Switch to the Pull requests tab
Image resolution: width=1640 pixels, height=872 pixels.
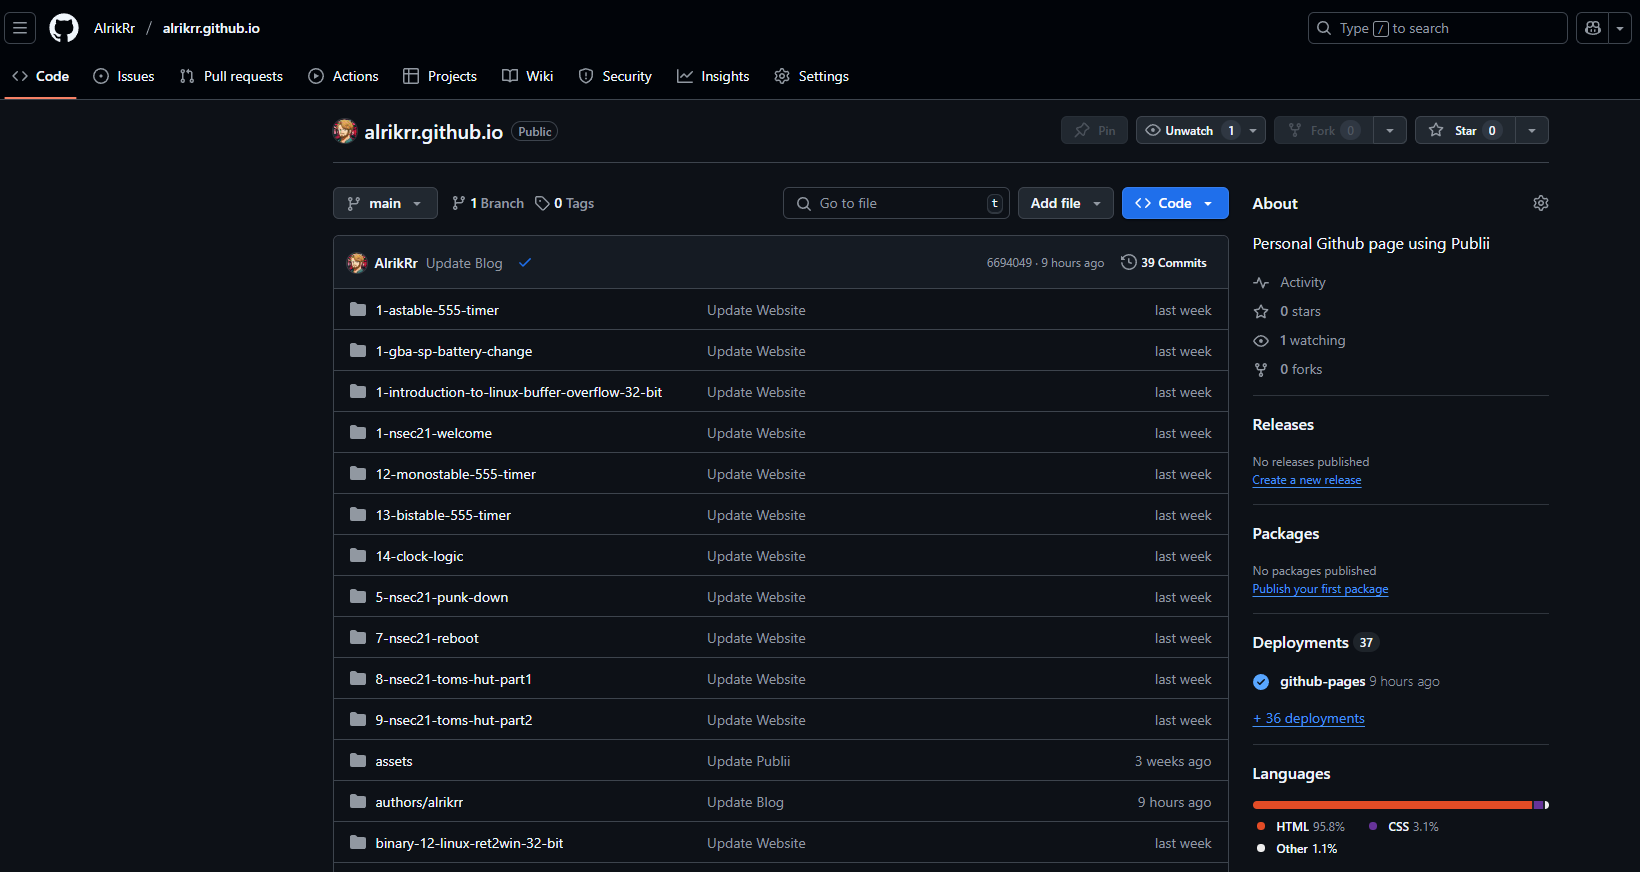[x=231, y=76]
